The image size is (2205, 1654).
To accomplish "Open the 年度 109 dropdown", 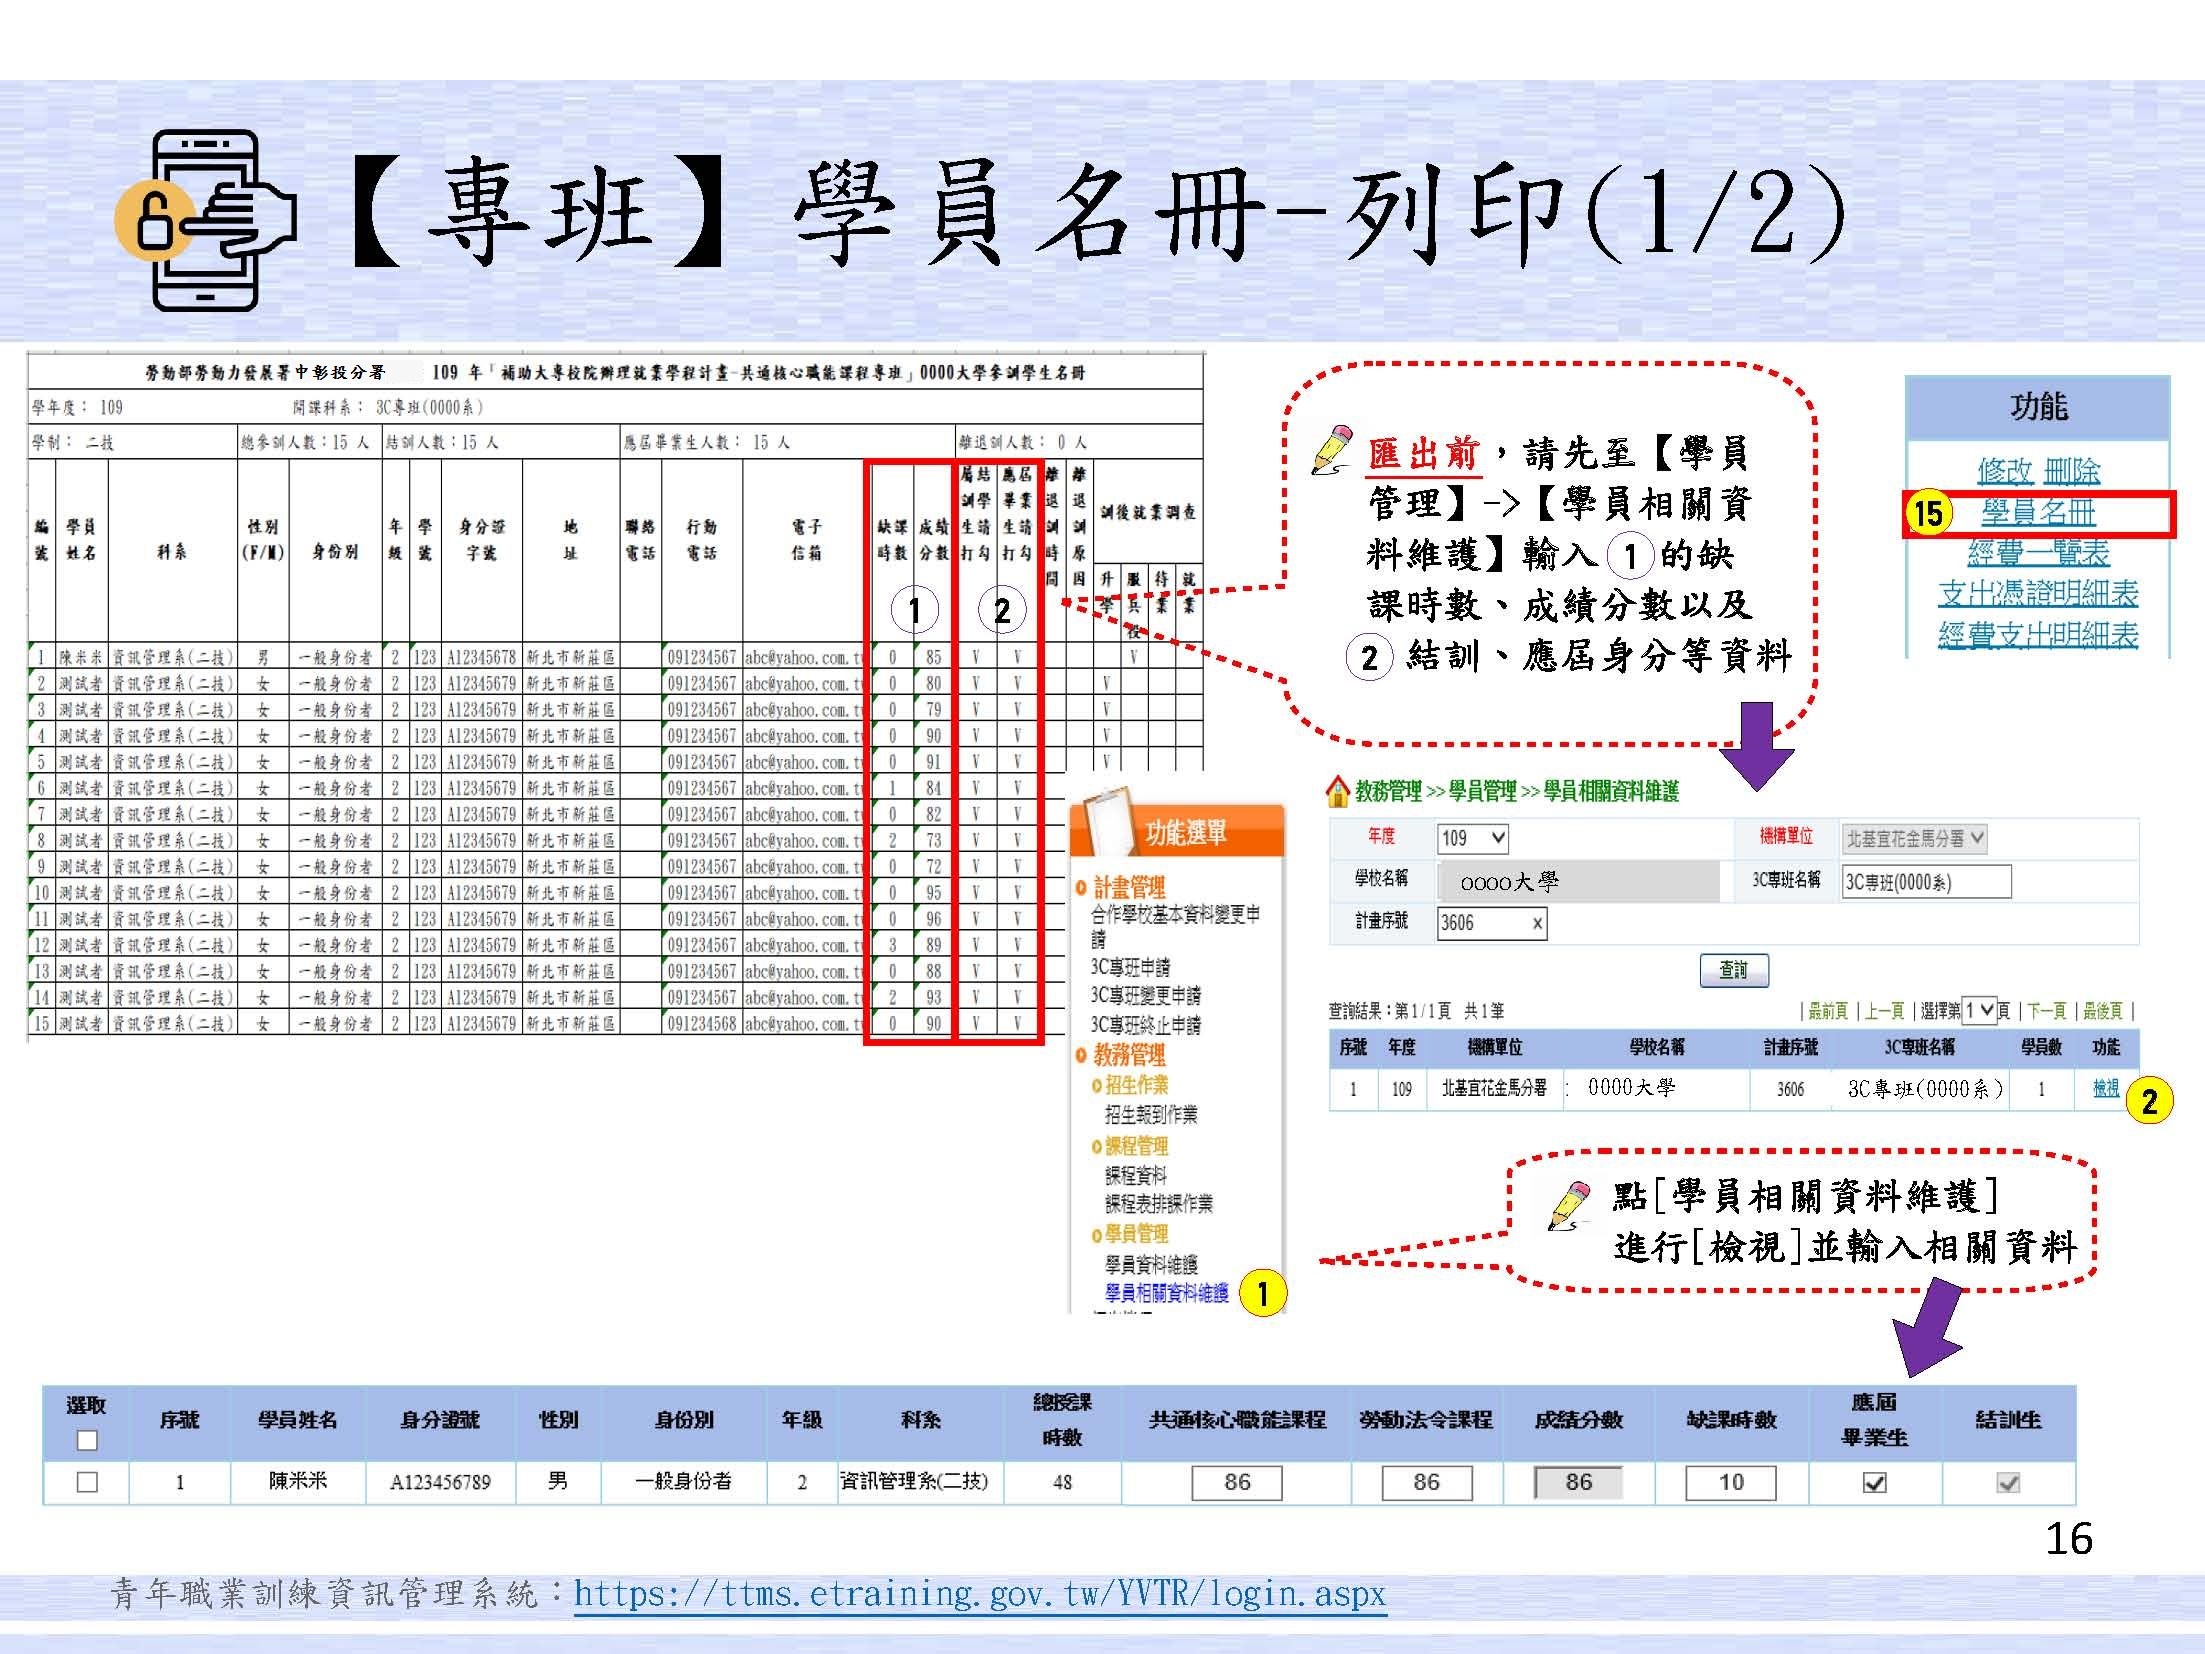I will [x=1473, y=838].
